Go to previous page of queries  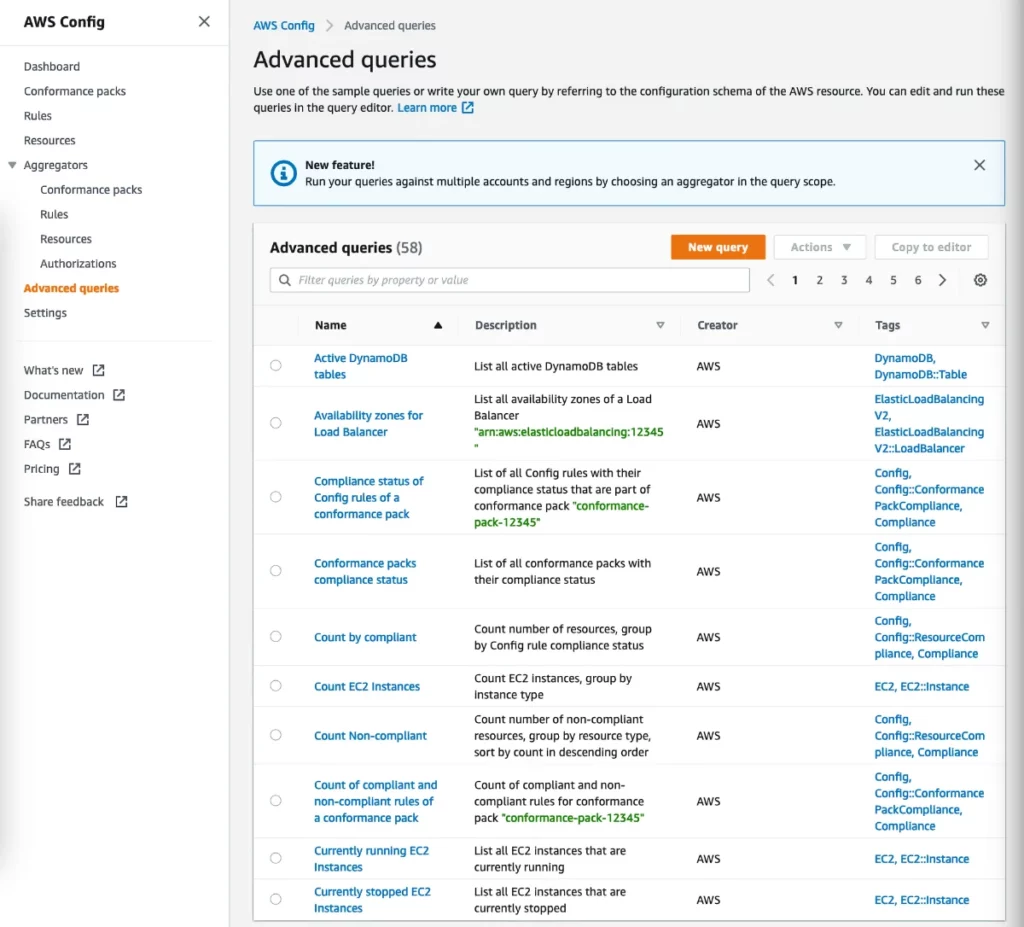[771, 280]
